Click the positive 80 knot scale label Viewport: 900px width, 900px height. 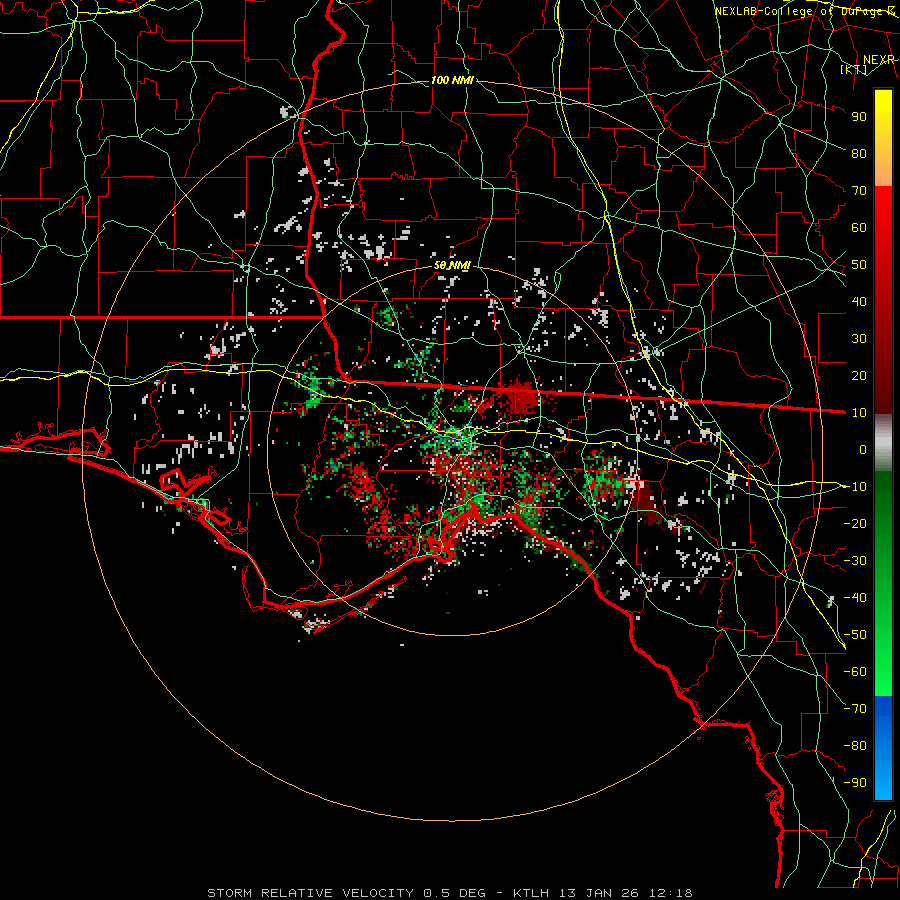pyautogui.click(x=859, y=153)
